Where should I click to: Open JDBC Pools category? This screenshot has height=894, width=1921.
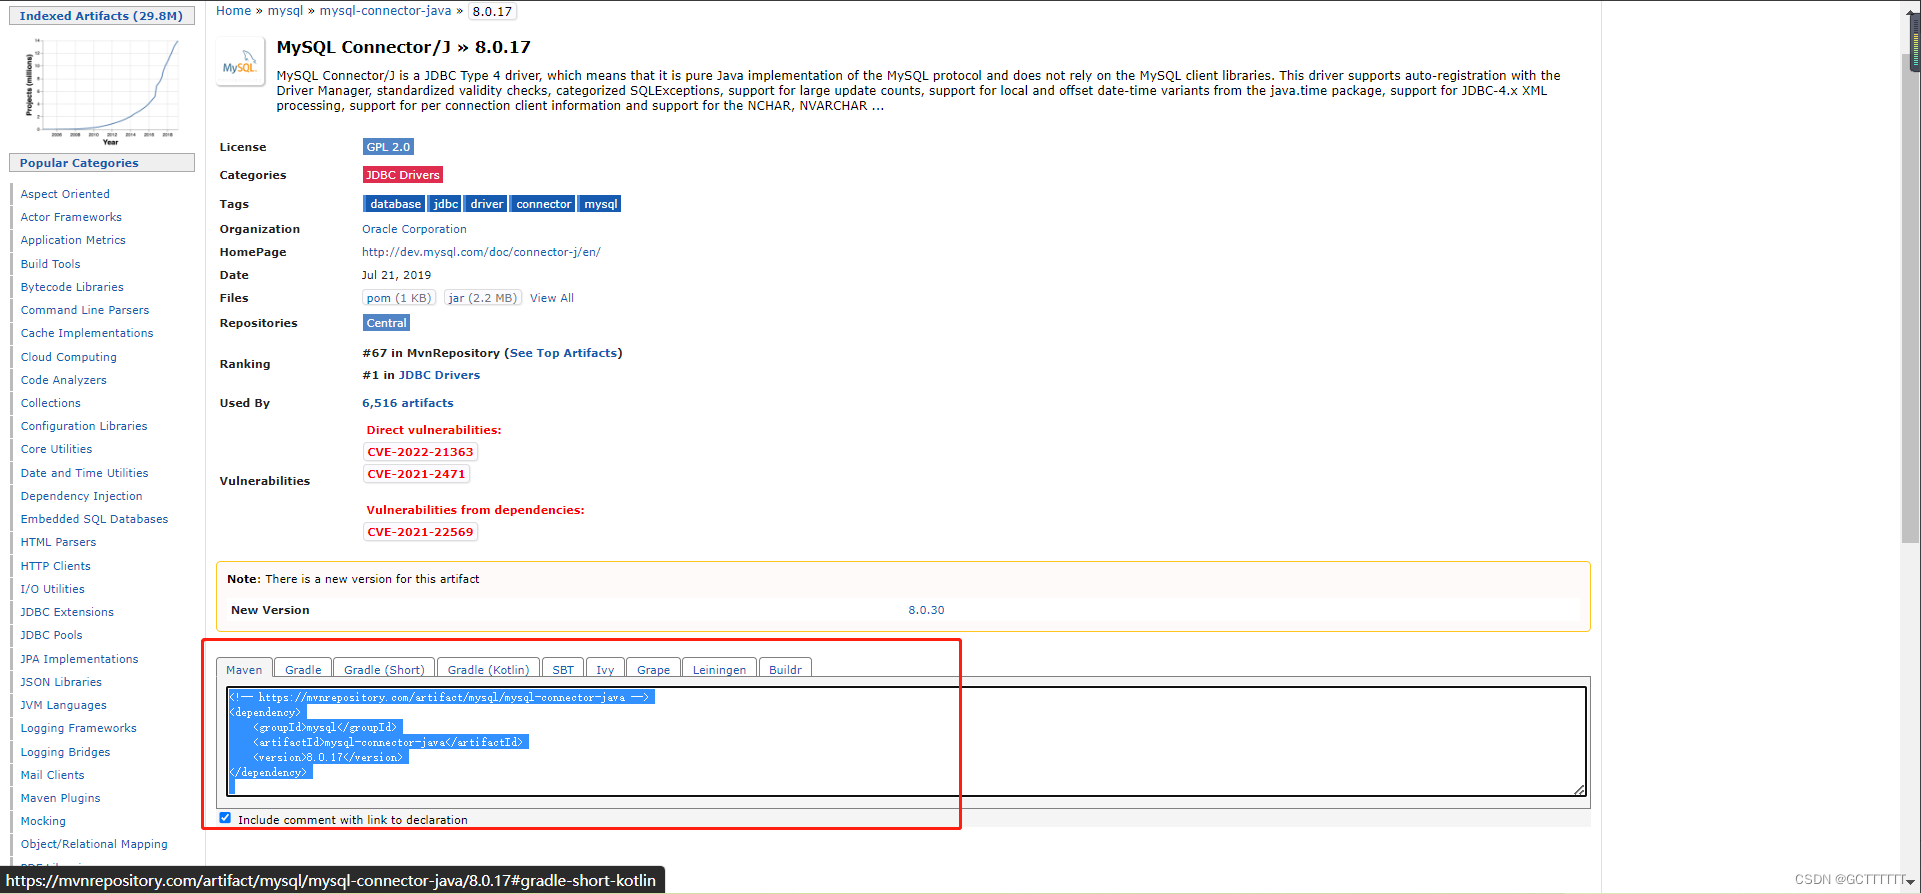51,635
